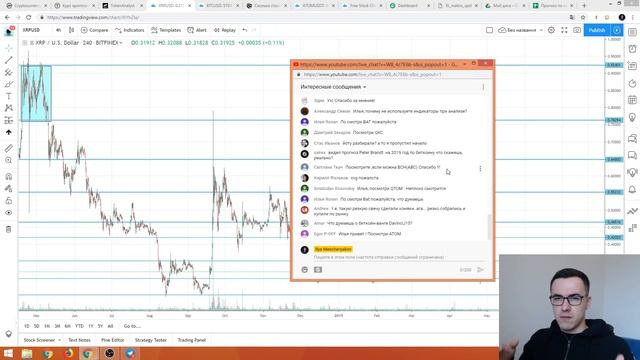Open the Strategy Tester tab
The image size is (640, 360).
(x=151, y=340)
